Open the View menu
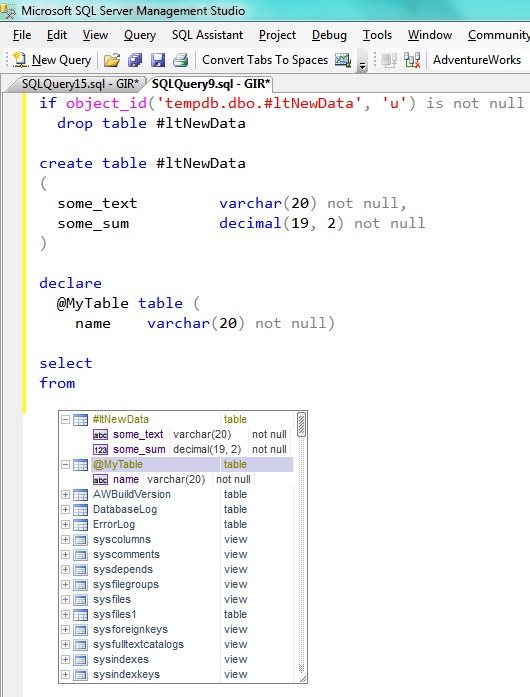This screenshot has width=530, height=697. [x=95, y=35]
